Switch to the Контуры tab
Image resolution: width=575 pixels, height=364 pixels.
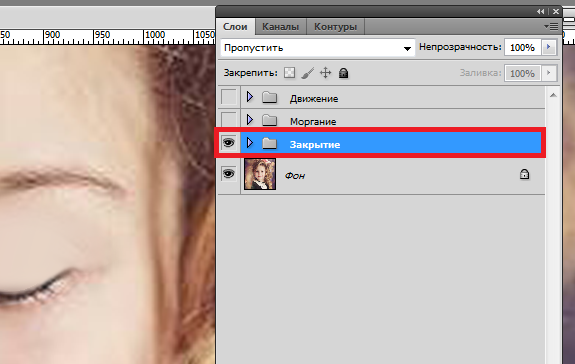335,27
